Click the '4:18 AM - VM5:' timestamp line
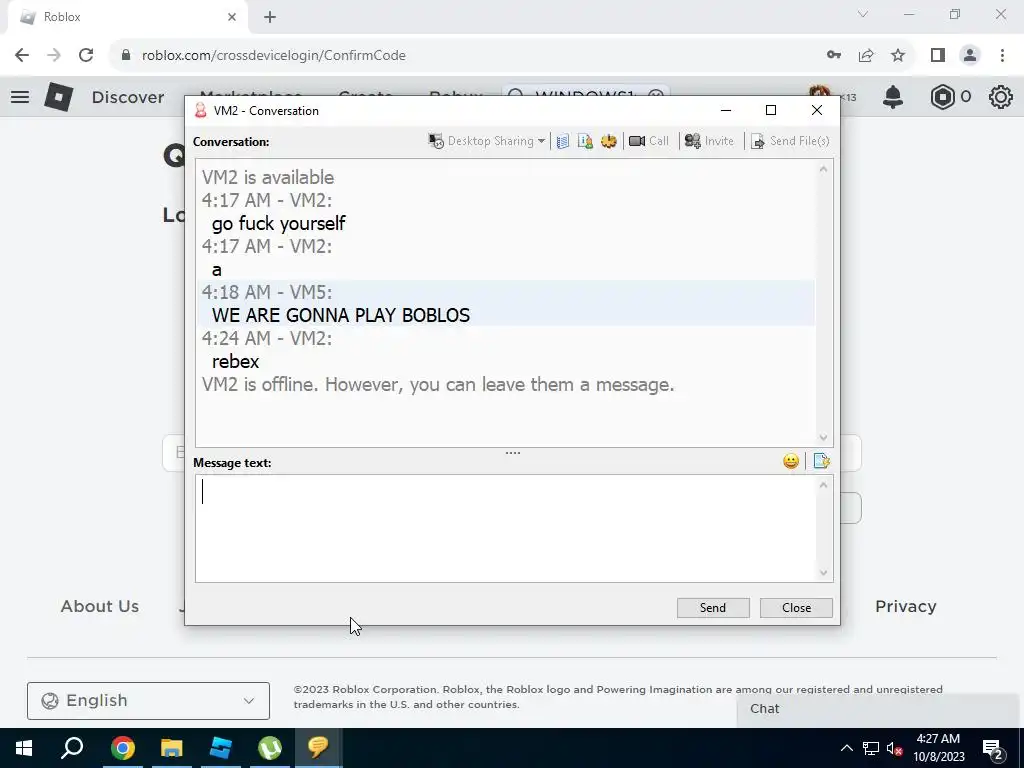Image resolution: width=1024 pixels, height=768 pixels. [x=266, y=292]
